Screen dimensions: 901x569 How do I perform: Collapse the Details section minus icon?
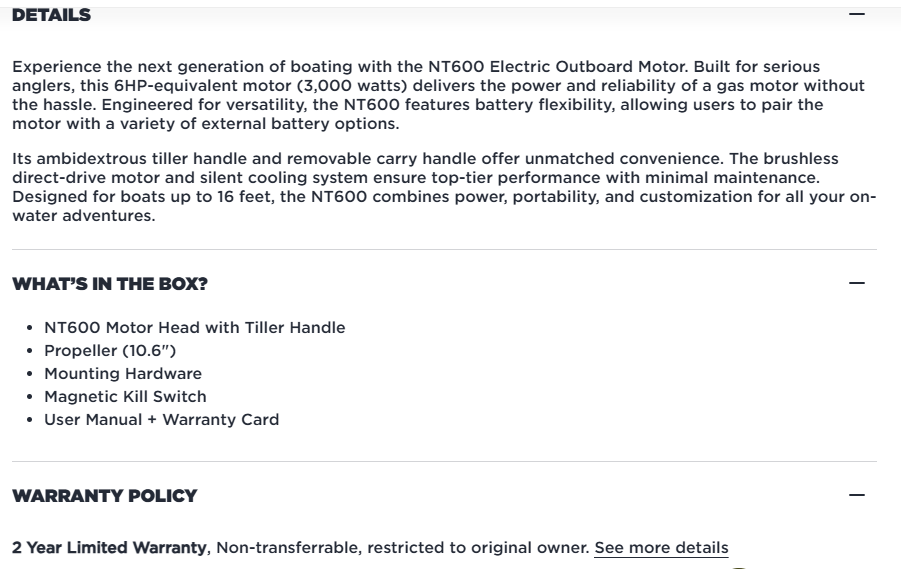(856, 15)
